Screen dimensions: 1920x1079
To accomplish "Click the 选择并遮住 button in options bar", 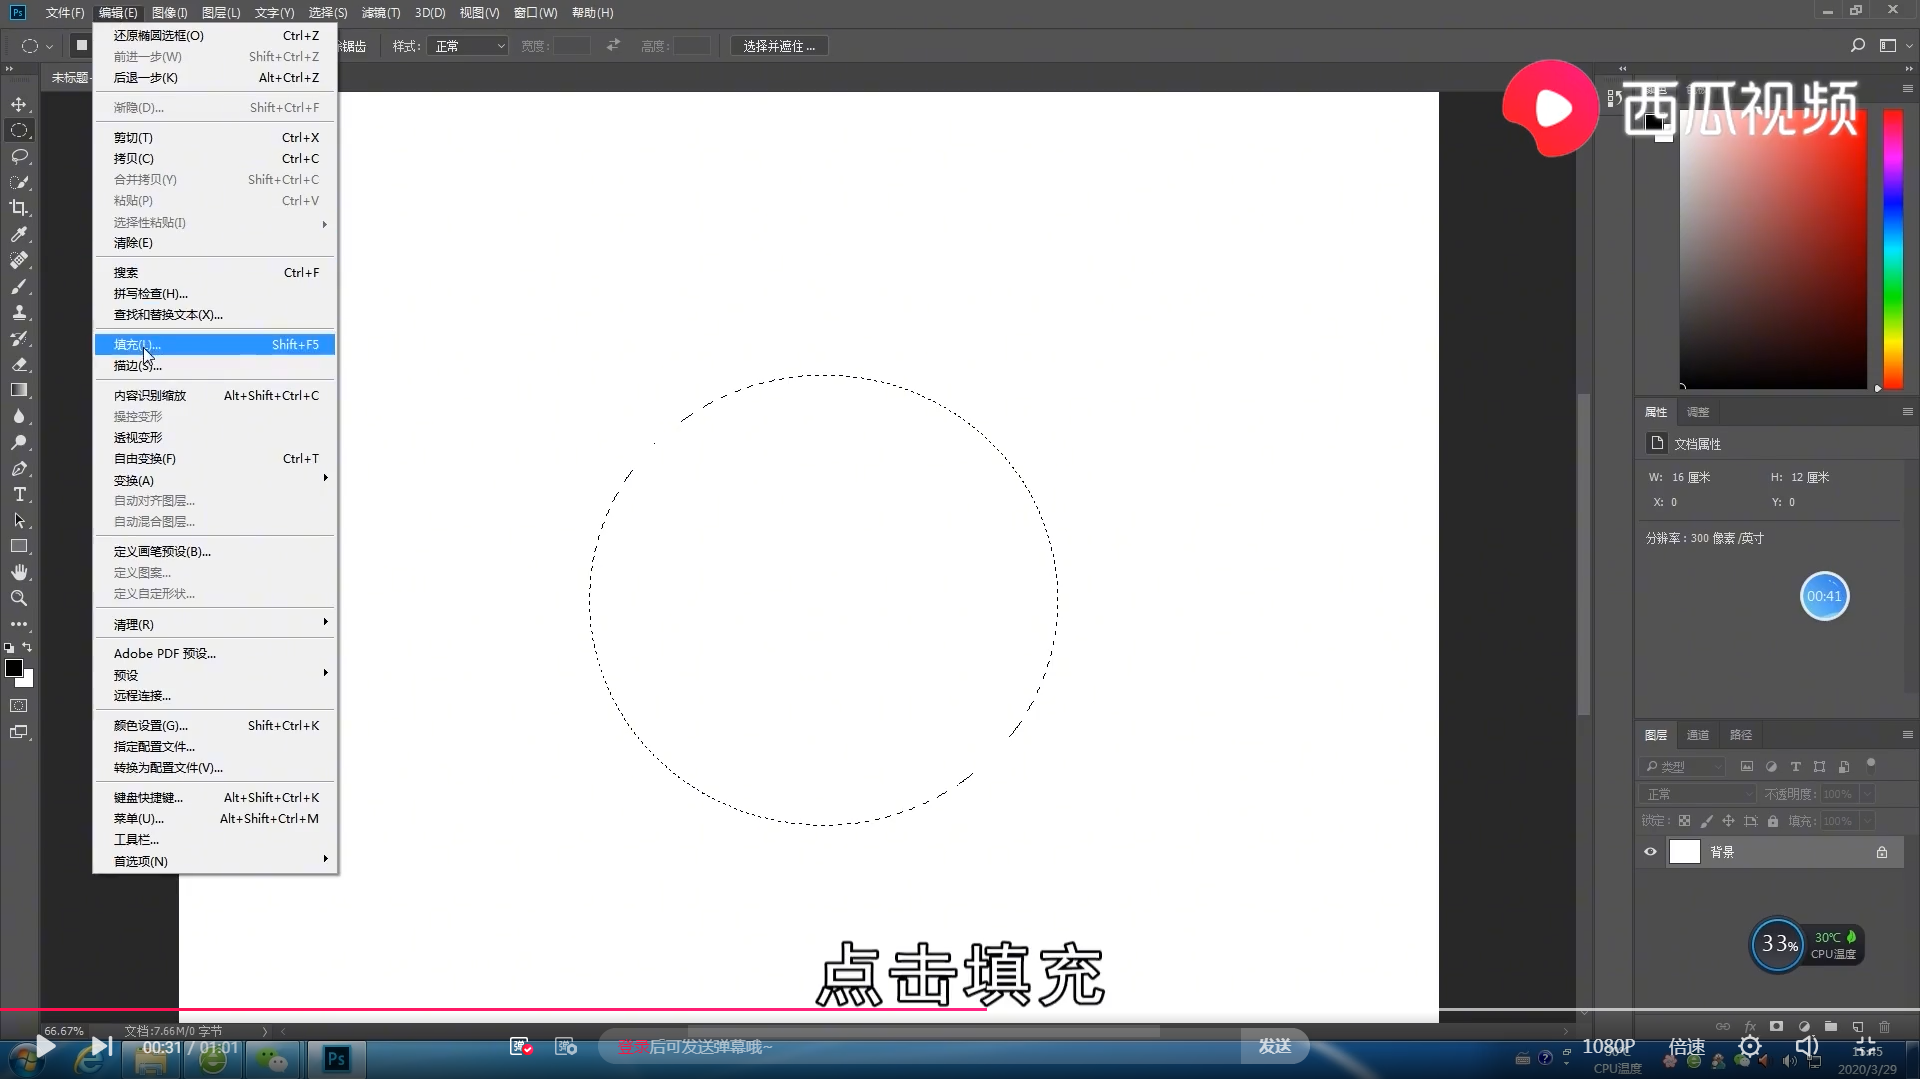I will [779, 45].
